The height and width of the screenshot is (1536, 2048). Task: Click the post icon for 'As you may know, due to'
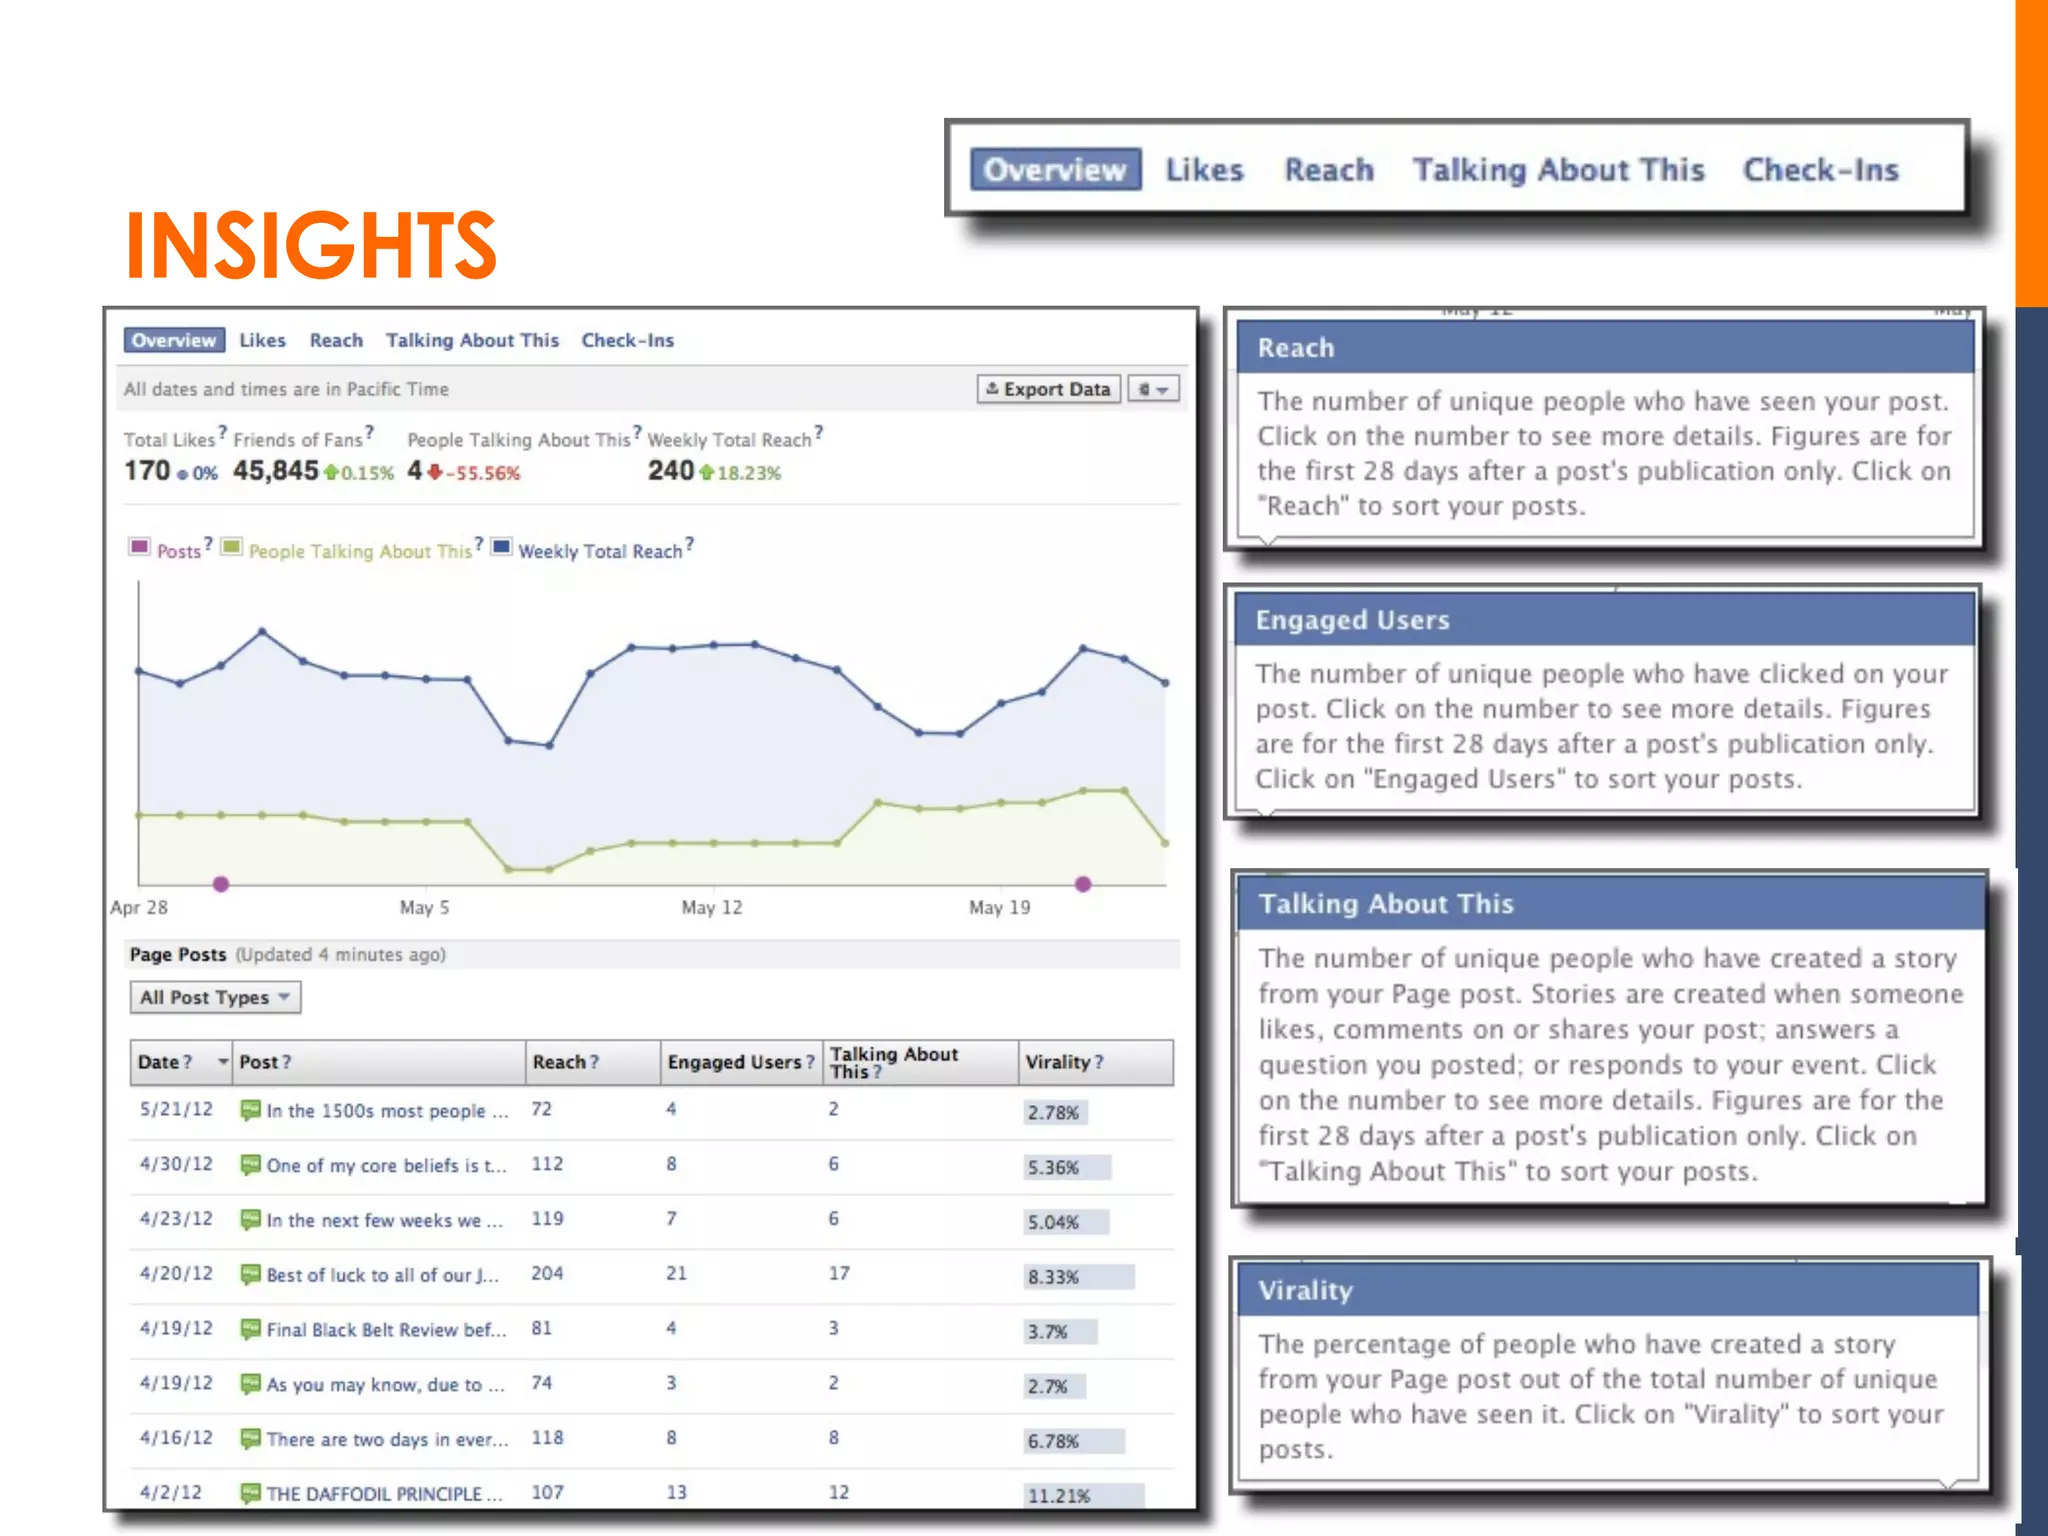click(250, 1384)
